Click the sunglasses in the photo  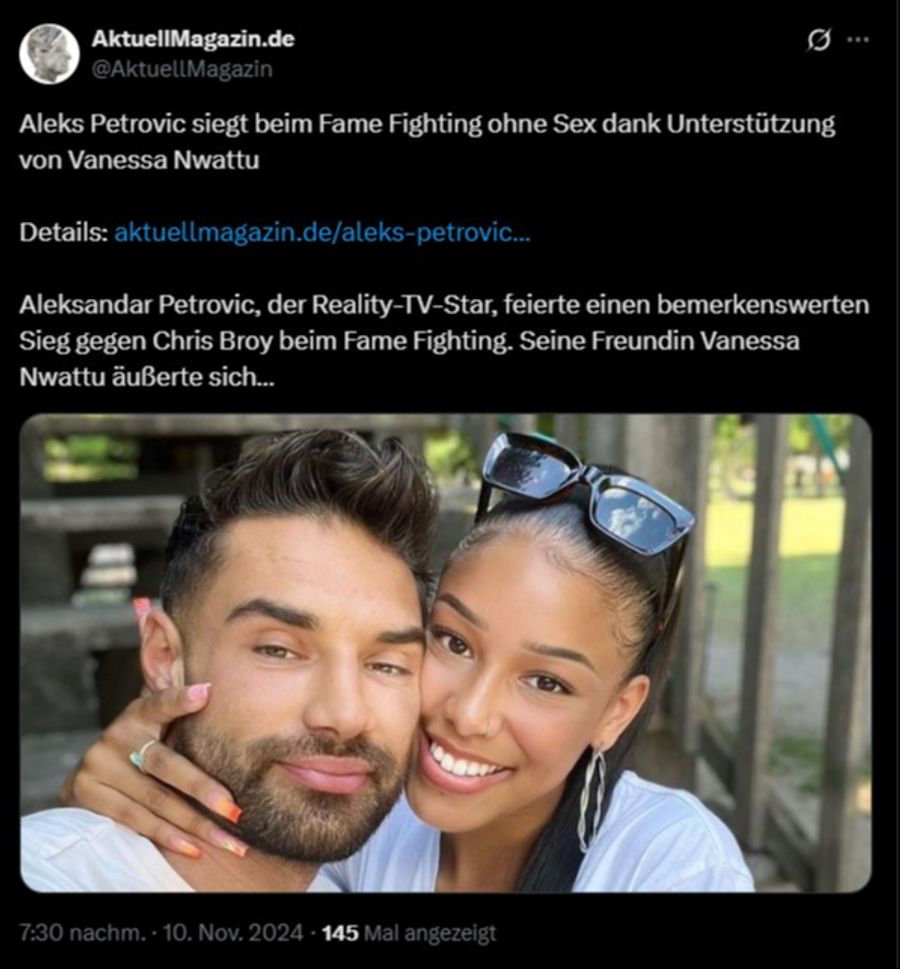coord(588,492)
